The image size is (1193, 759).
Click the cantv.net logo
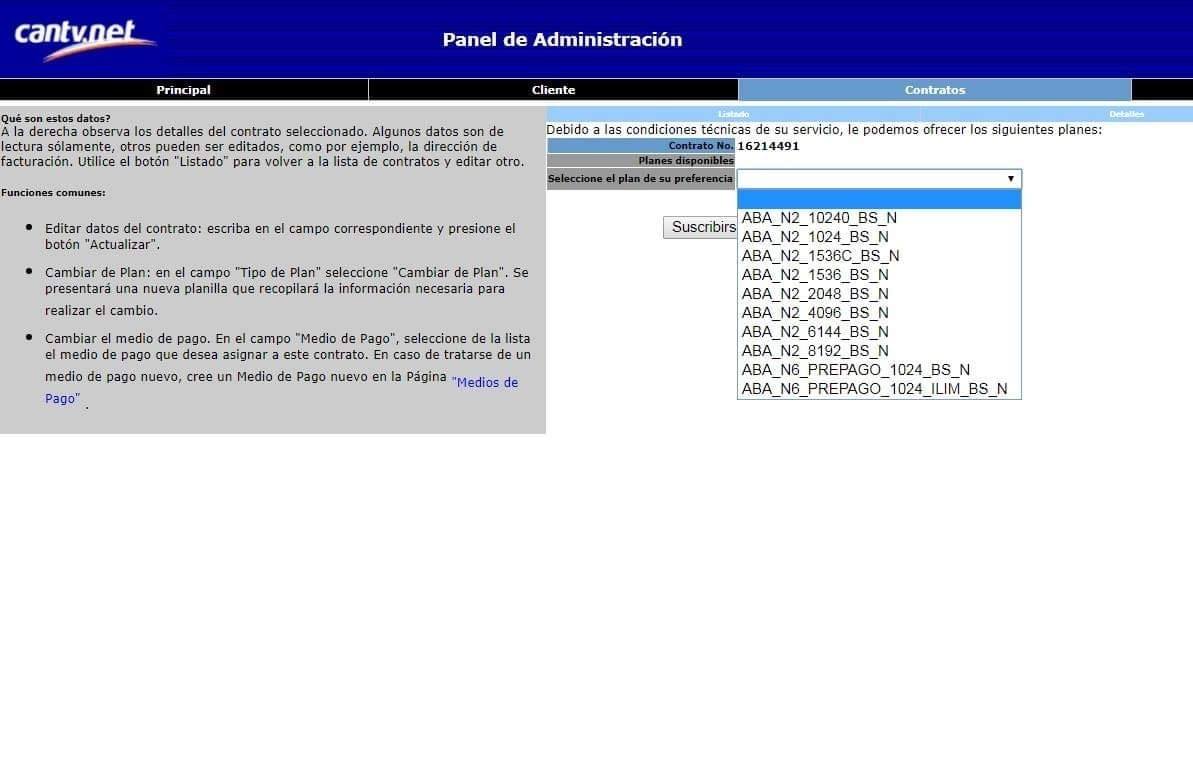pos(84,40)
